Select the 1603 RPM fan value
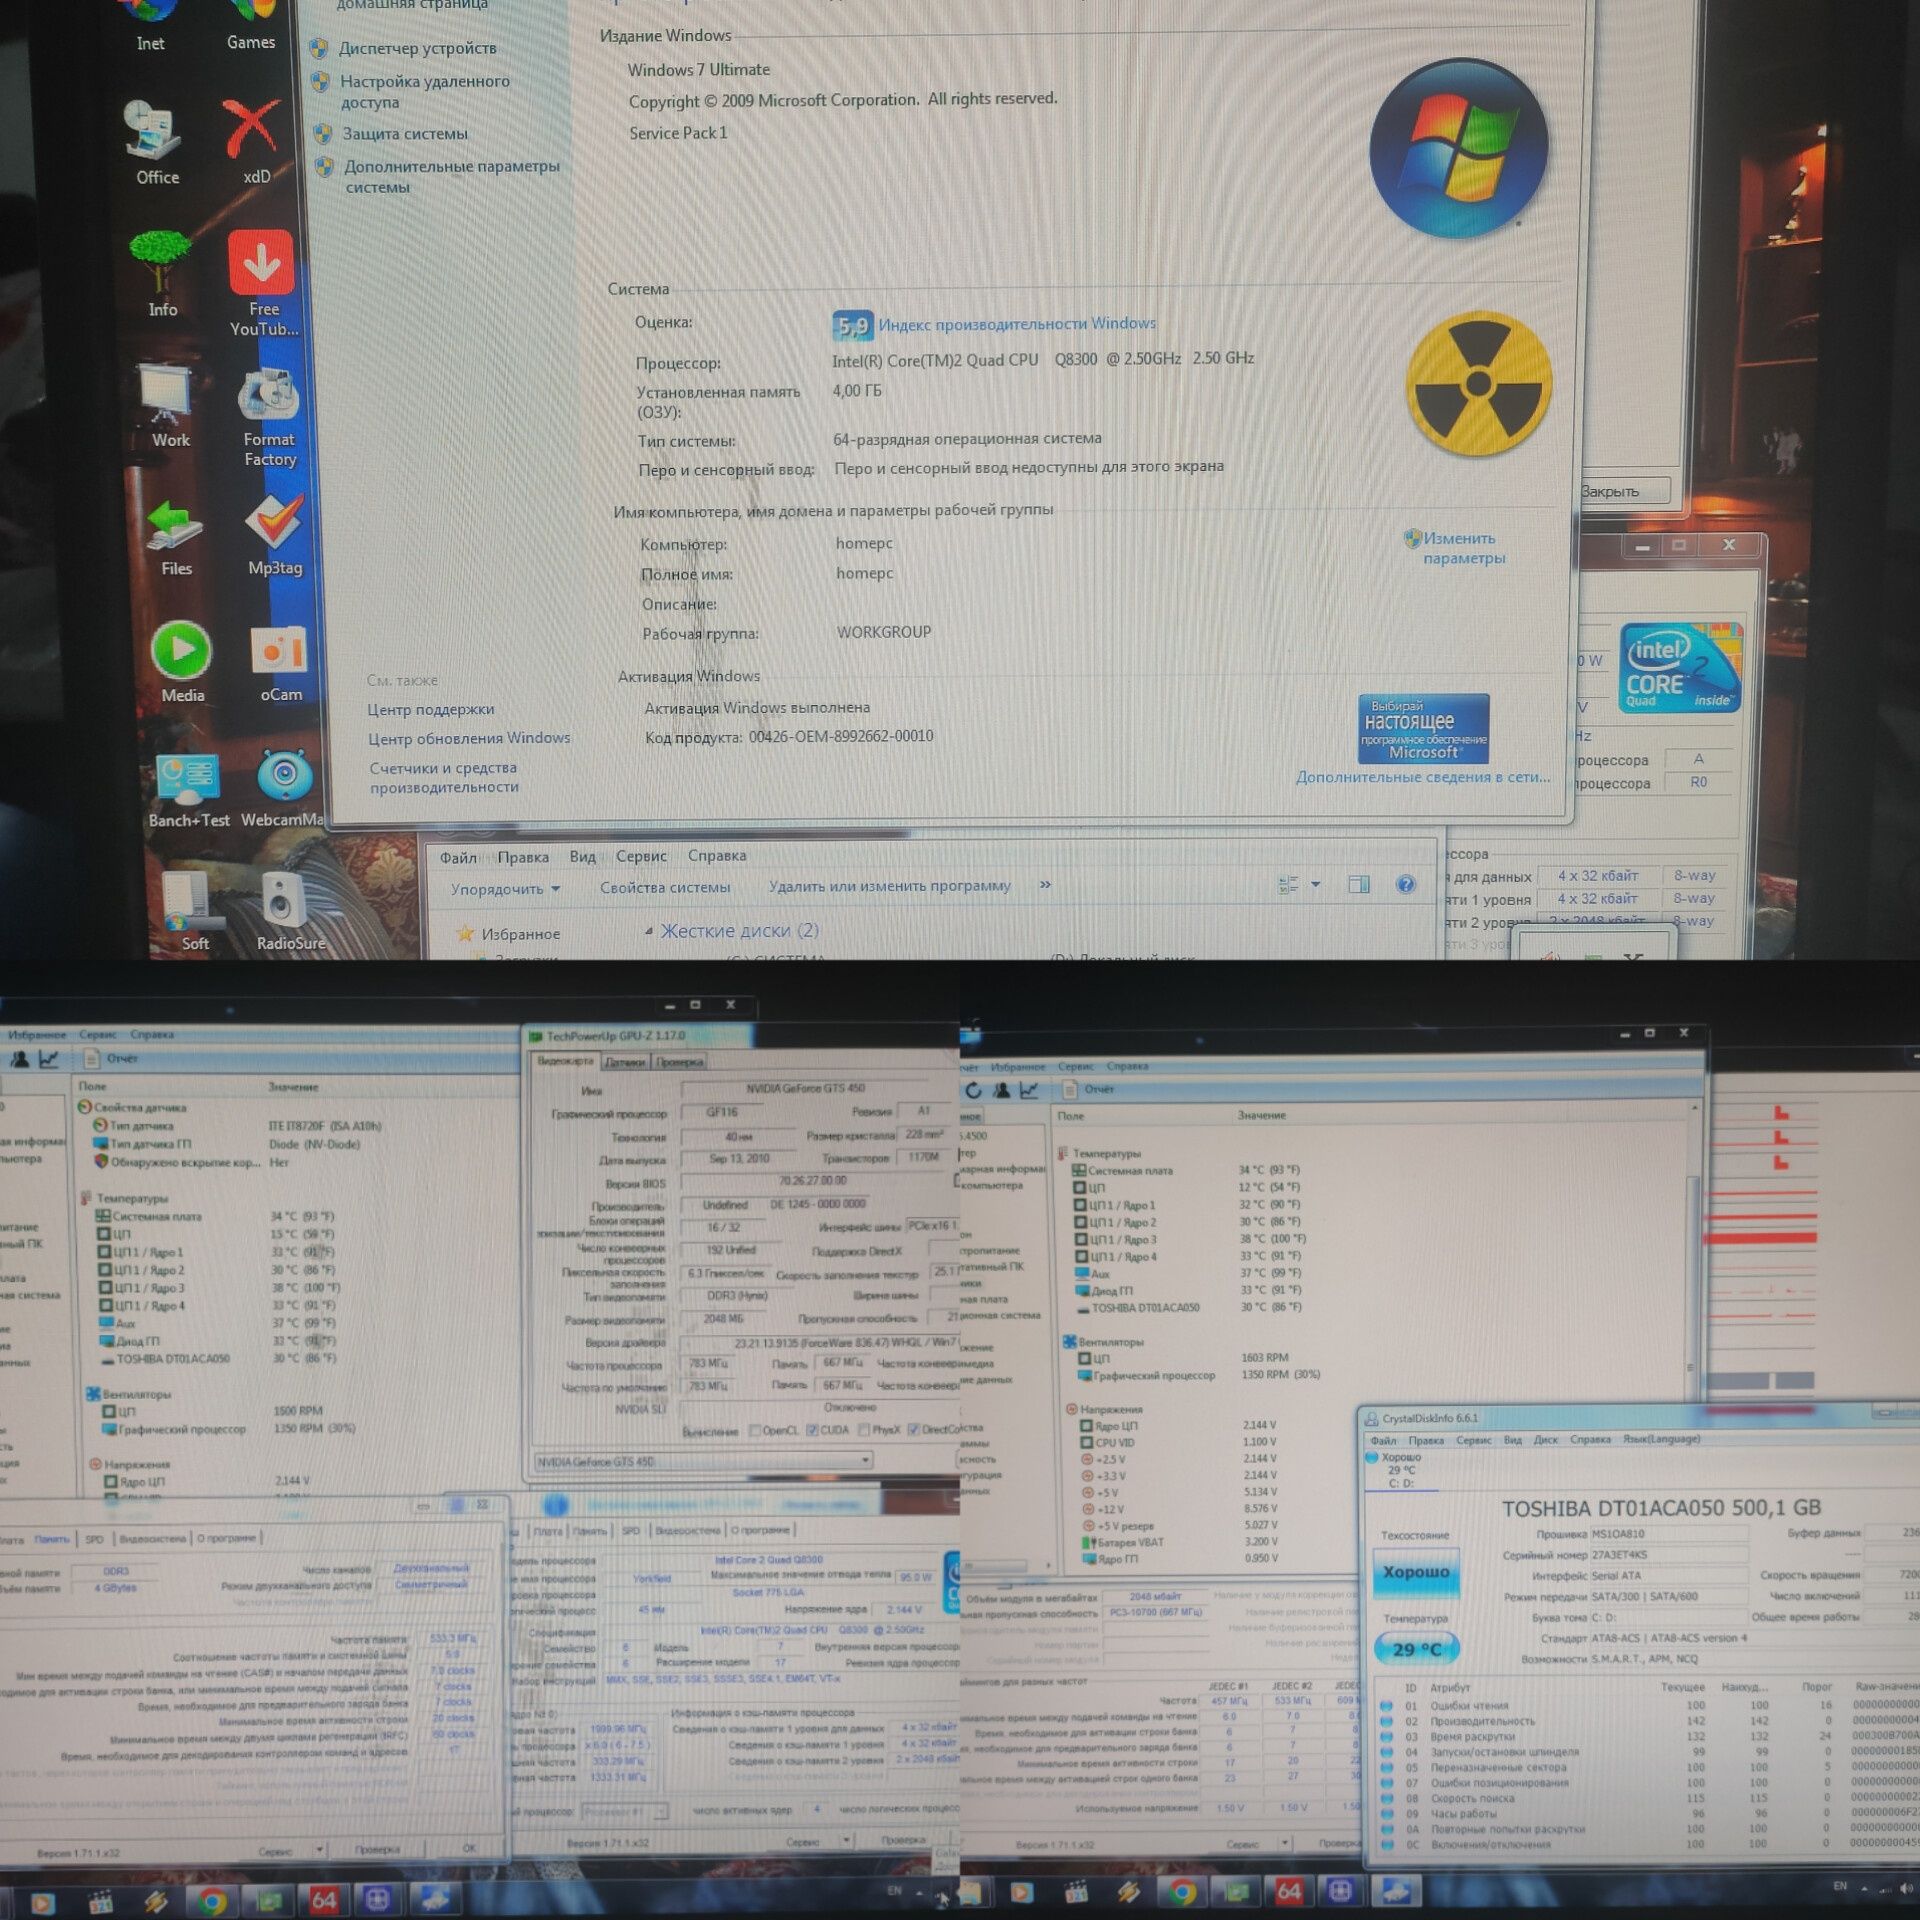The image size is (1920, 1920). (1265, 1357)
